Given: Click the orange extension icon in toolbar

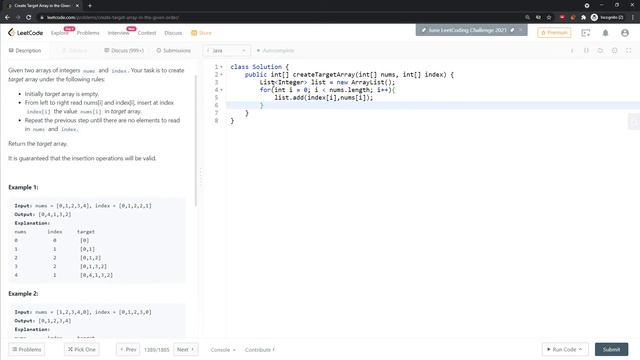Looking at the screenshot, I should [573, 17].
